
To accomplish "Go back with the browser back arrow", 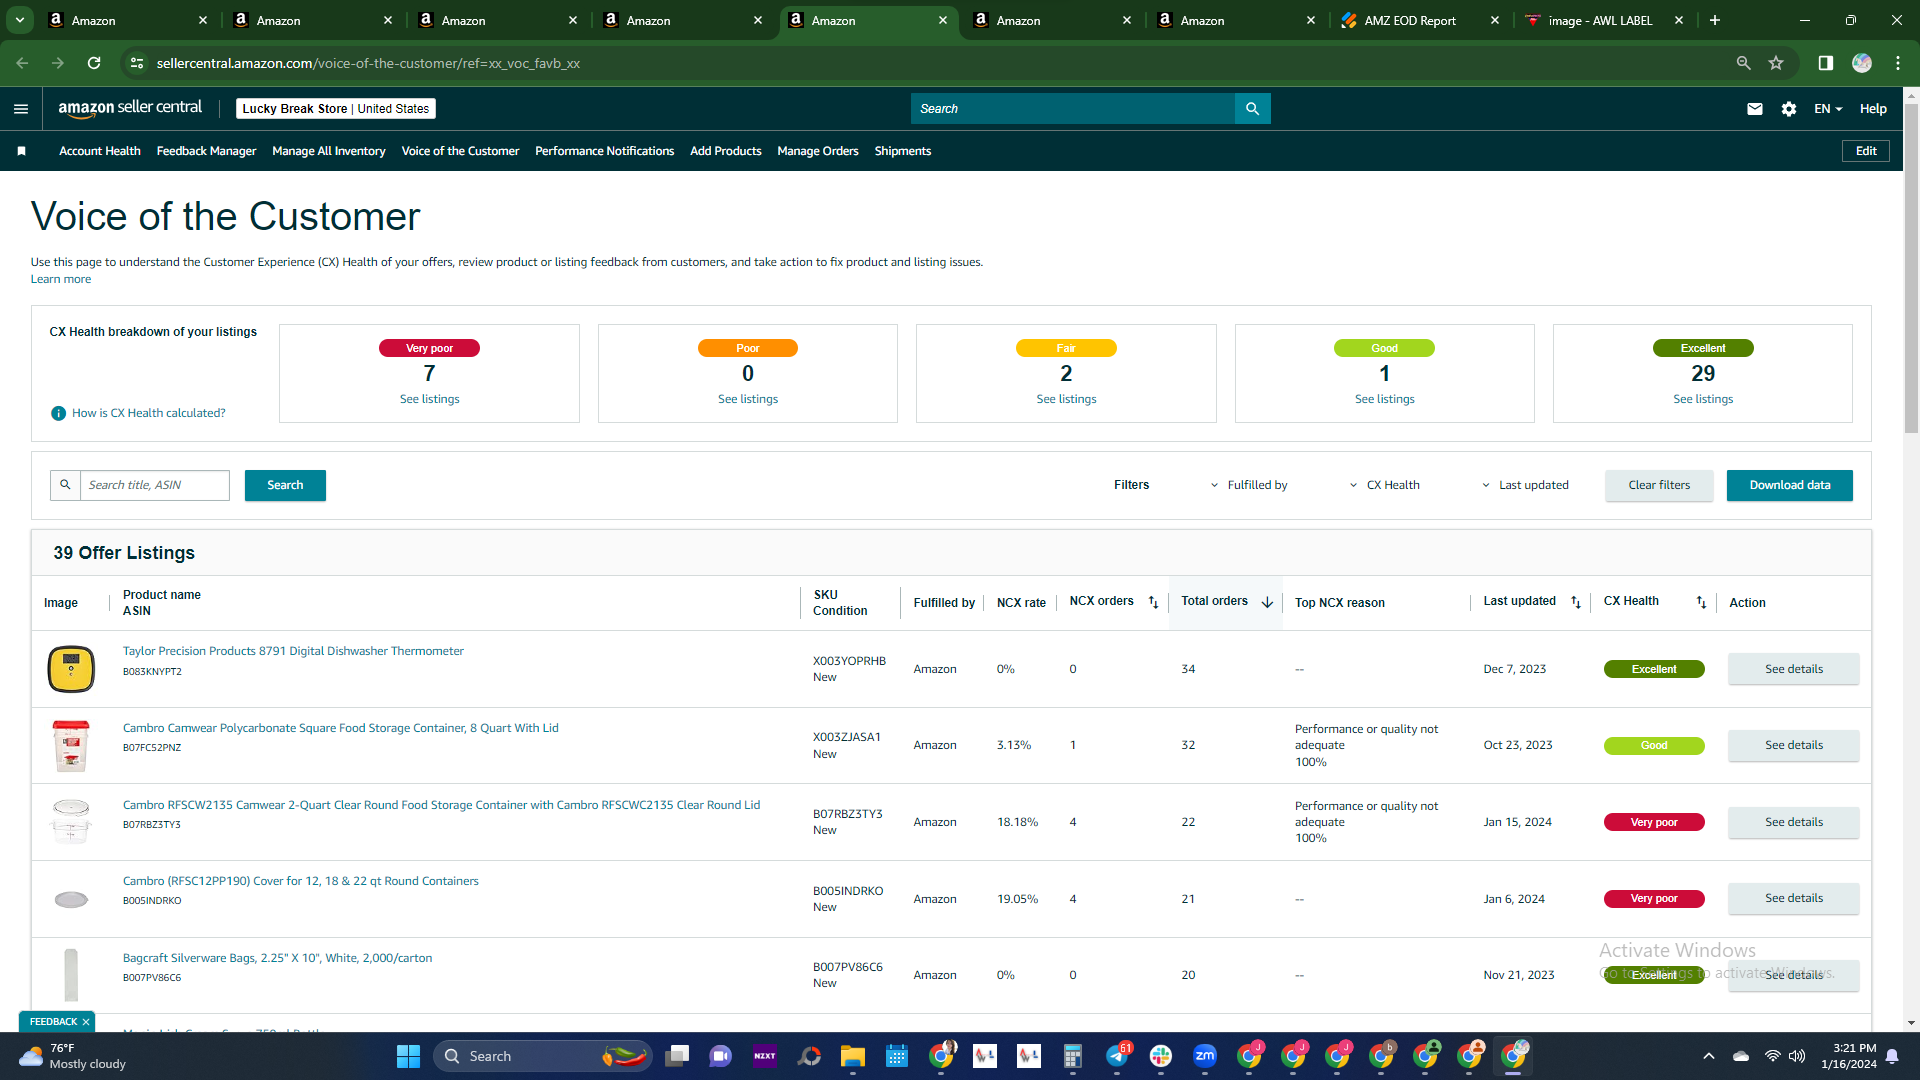I will 22,63.
